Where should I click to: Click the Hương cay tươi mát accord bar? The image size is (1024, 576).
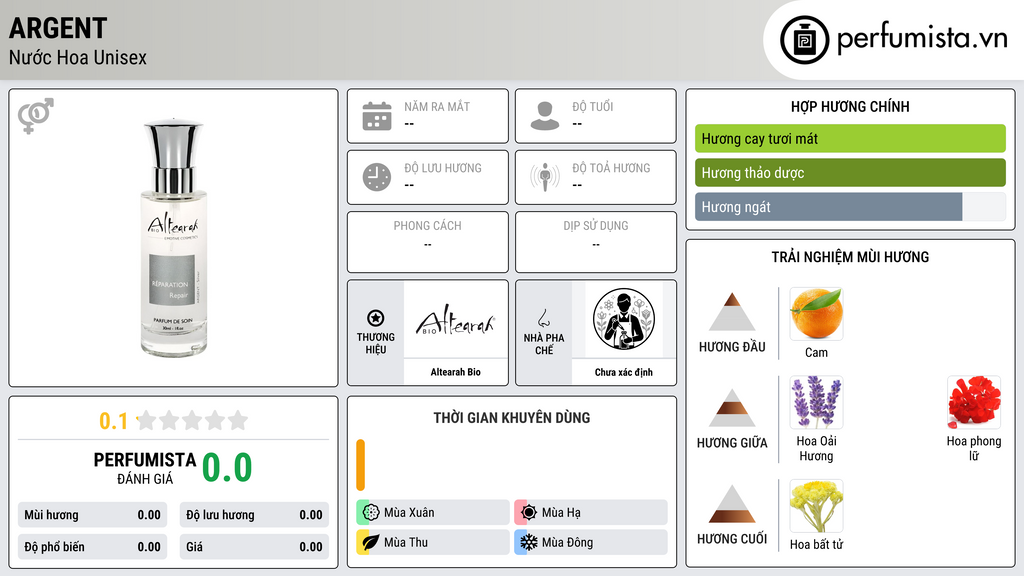click(850, 138)
